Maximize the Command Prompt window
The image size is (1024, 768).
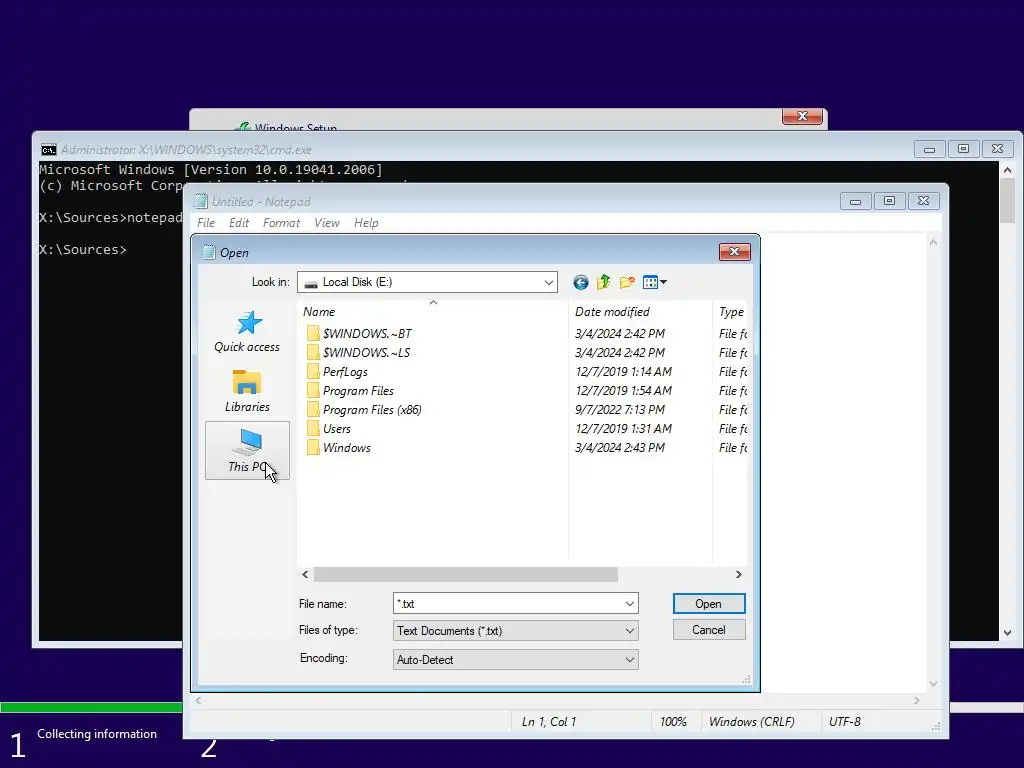tap(963, 149)
